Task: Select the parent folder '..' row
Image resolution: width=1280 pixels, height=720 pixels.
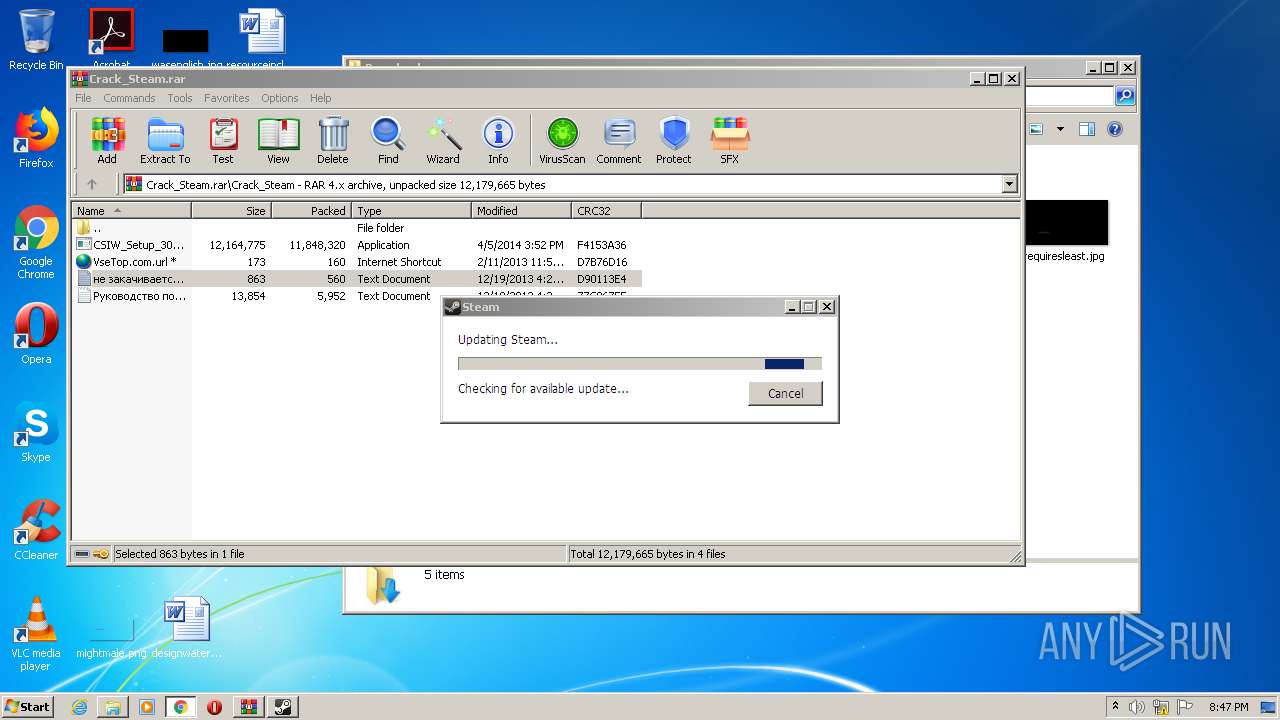Action: [x=357, y=228]
